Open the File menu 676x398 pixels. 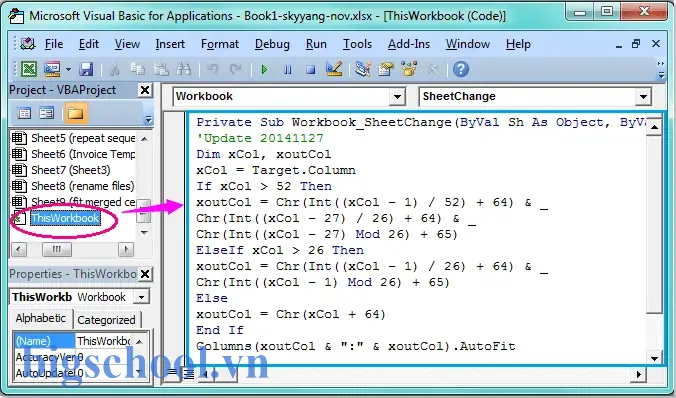point(54,44)
